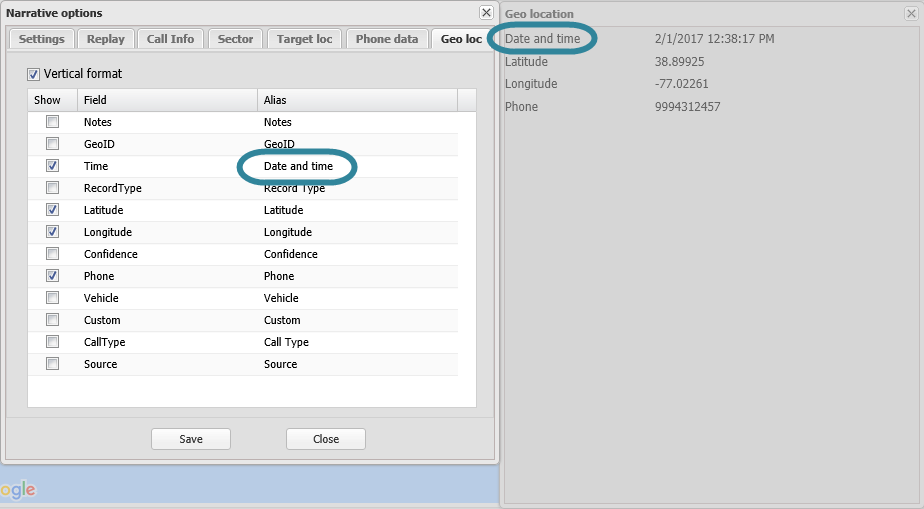Enable the Notes field checkbox
The image size is (924, 509).
[52, 122]
